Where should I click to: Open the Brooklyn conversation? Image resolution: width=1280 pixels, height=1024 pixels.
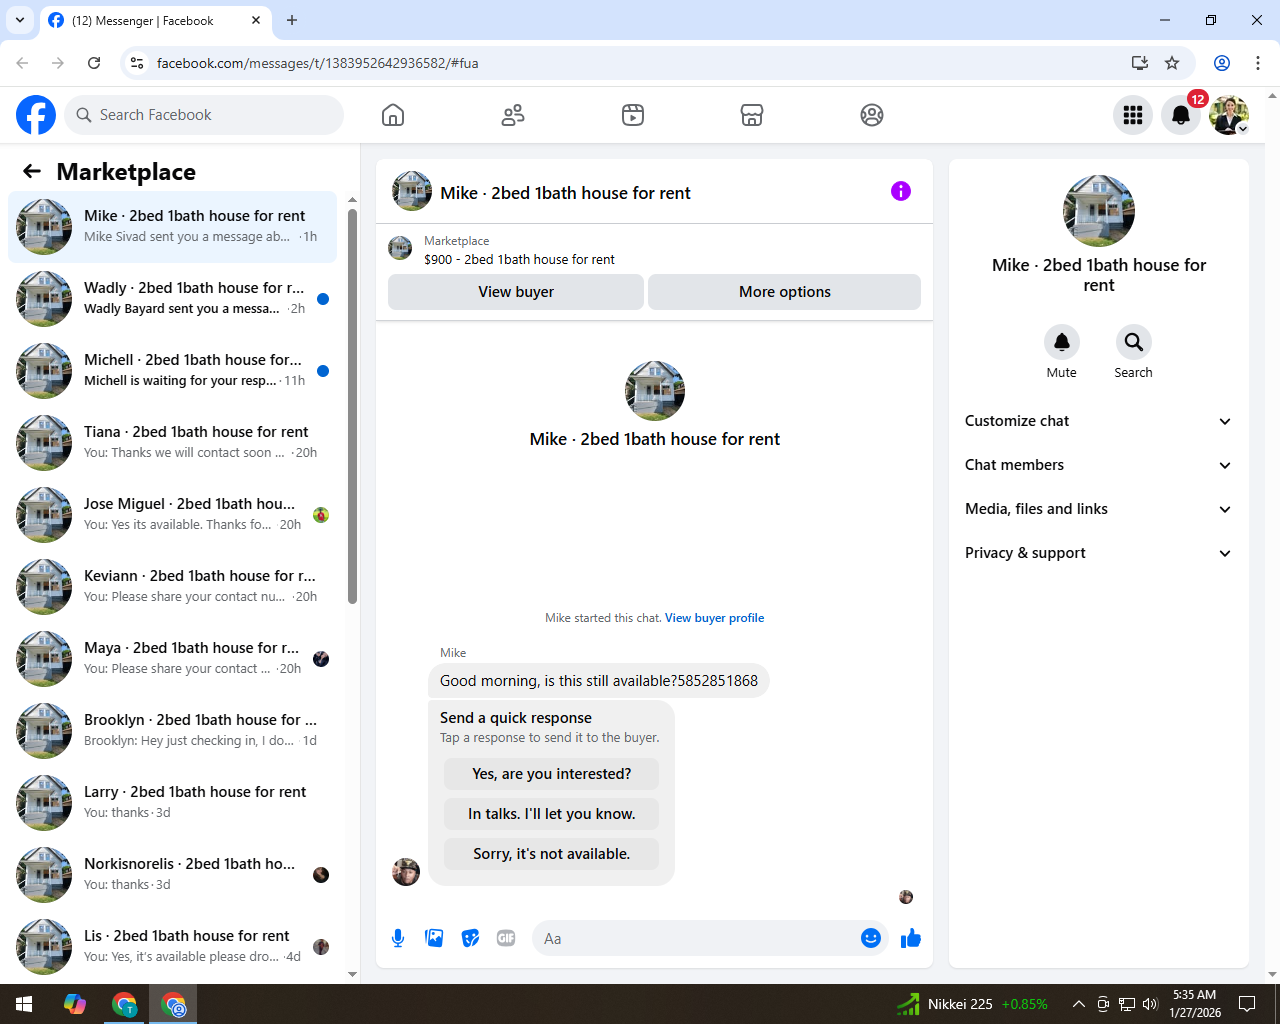coord(172,731)
